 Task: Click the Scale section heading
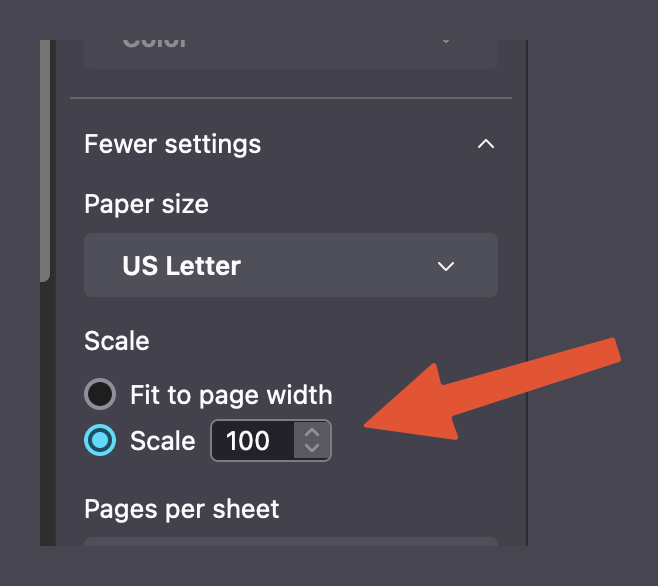(117, 340)
